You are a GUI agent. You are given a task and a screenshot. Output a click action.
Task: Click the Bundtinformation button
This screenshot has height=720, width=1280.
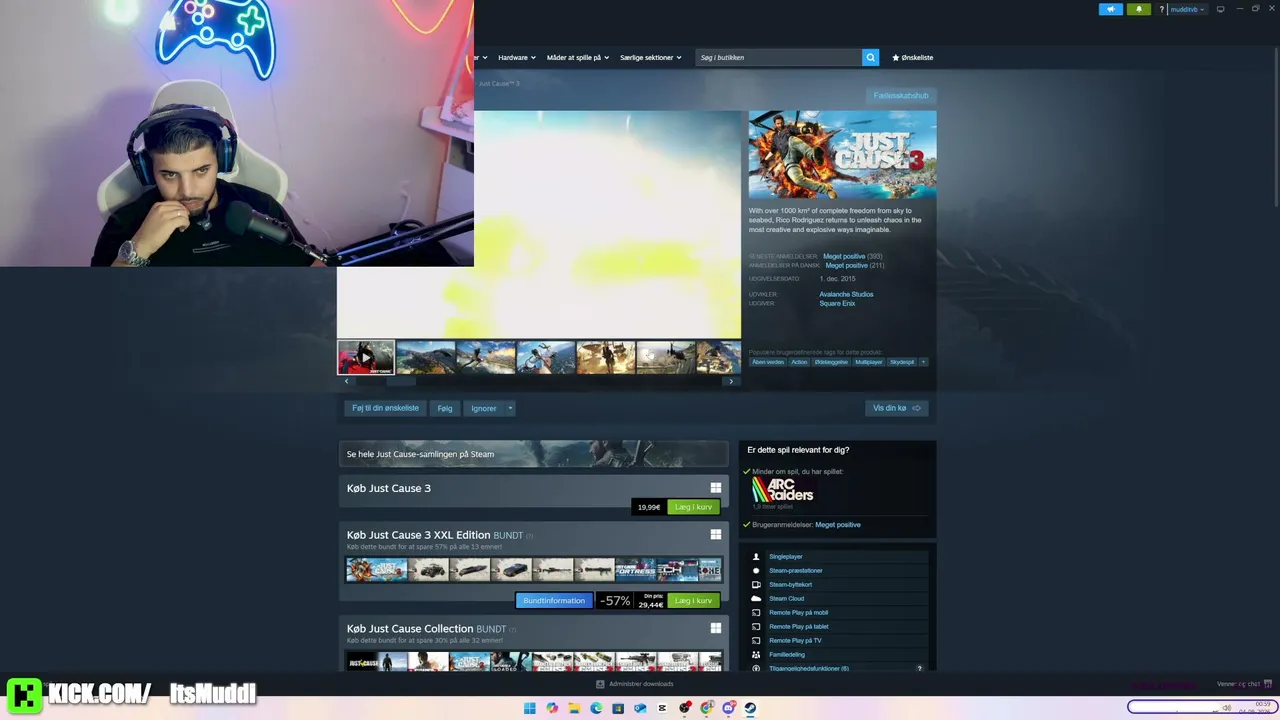coord(554,601)
